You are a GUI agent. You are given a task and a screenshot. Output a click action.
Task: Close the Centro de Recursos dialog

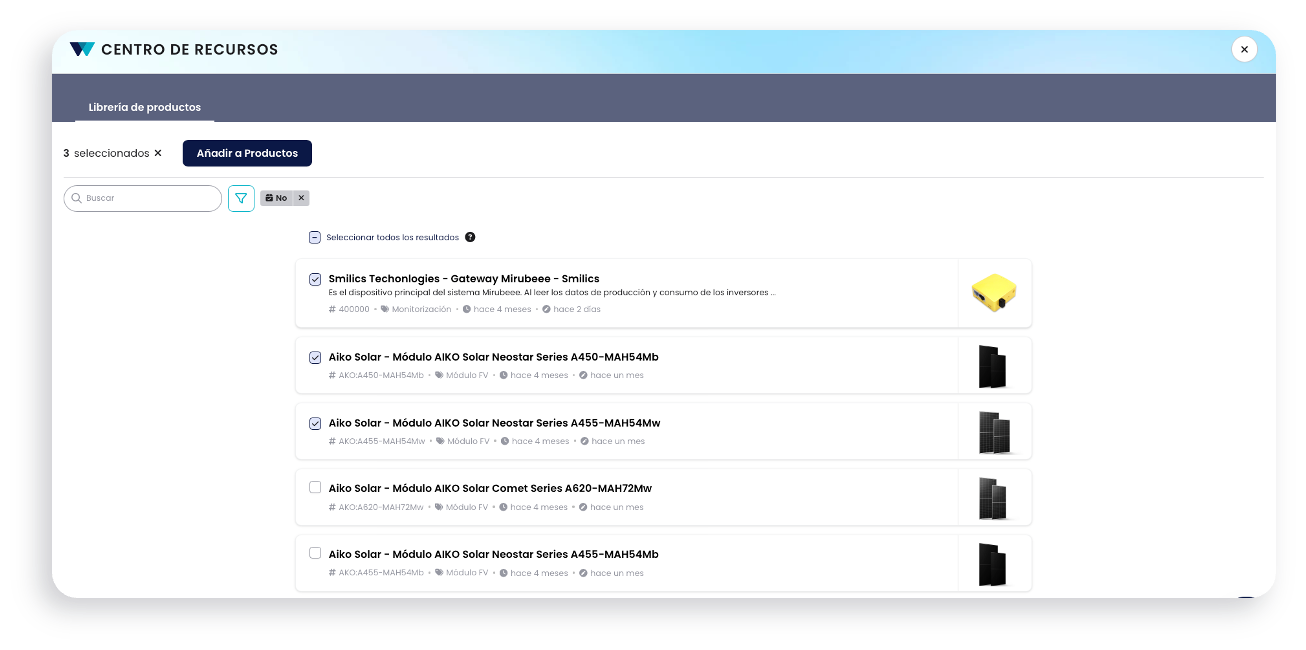click(1244, 49)
